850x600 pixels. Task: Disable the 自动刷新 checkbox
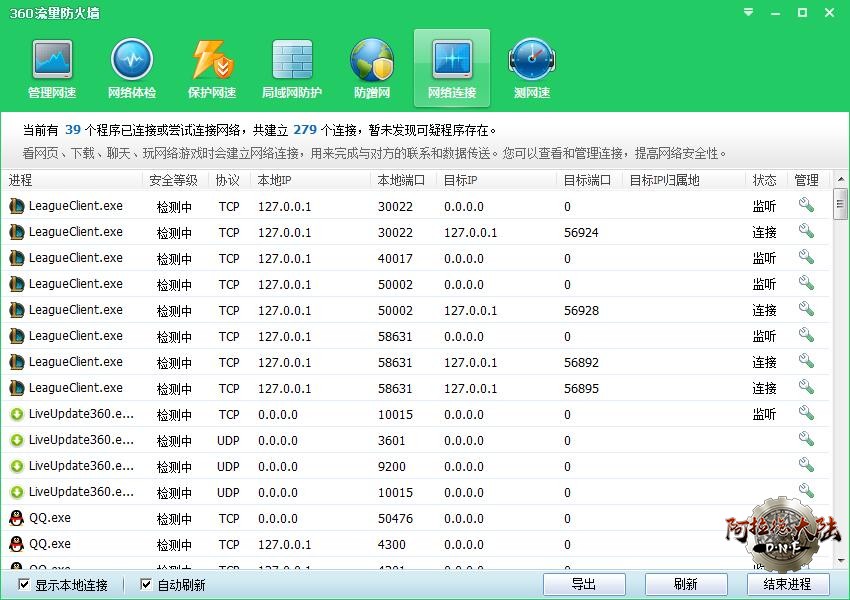[x=146, y=585]
